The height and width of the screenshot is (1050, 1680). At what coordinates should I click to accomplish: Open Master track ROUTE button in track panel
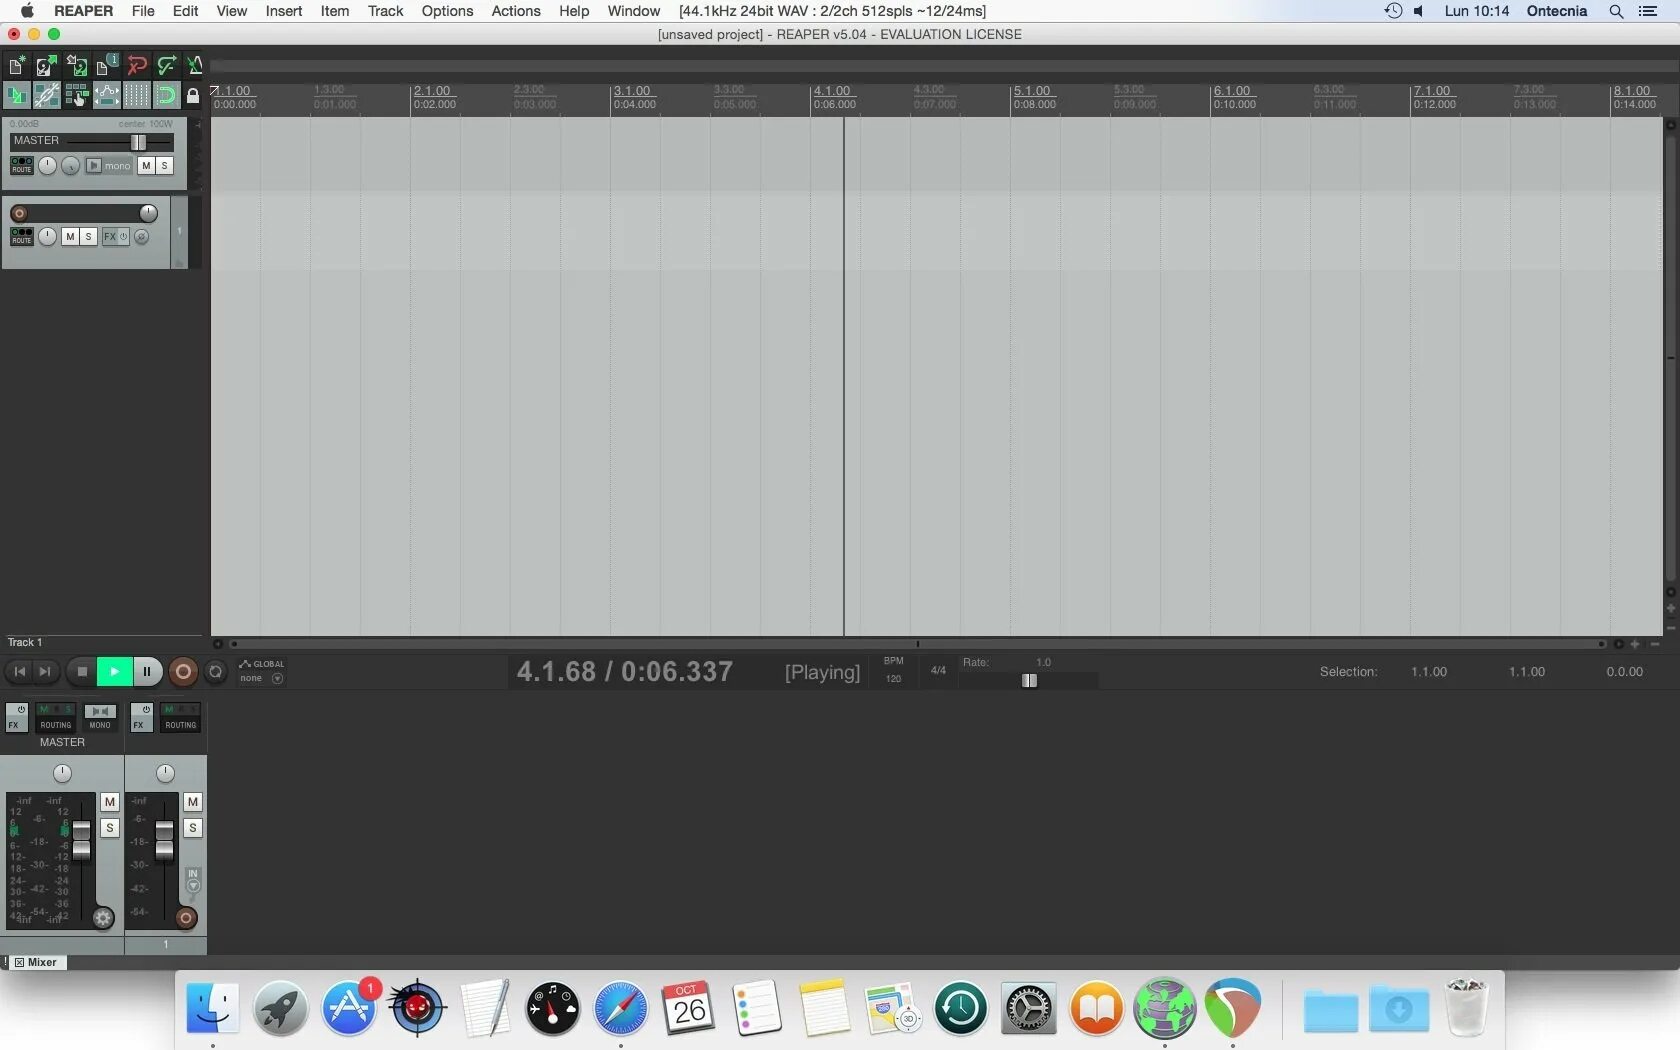click(21, 165)
